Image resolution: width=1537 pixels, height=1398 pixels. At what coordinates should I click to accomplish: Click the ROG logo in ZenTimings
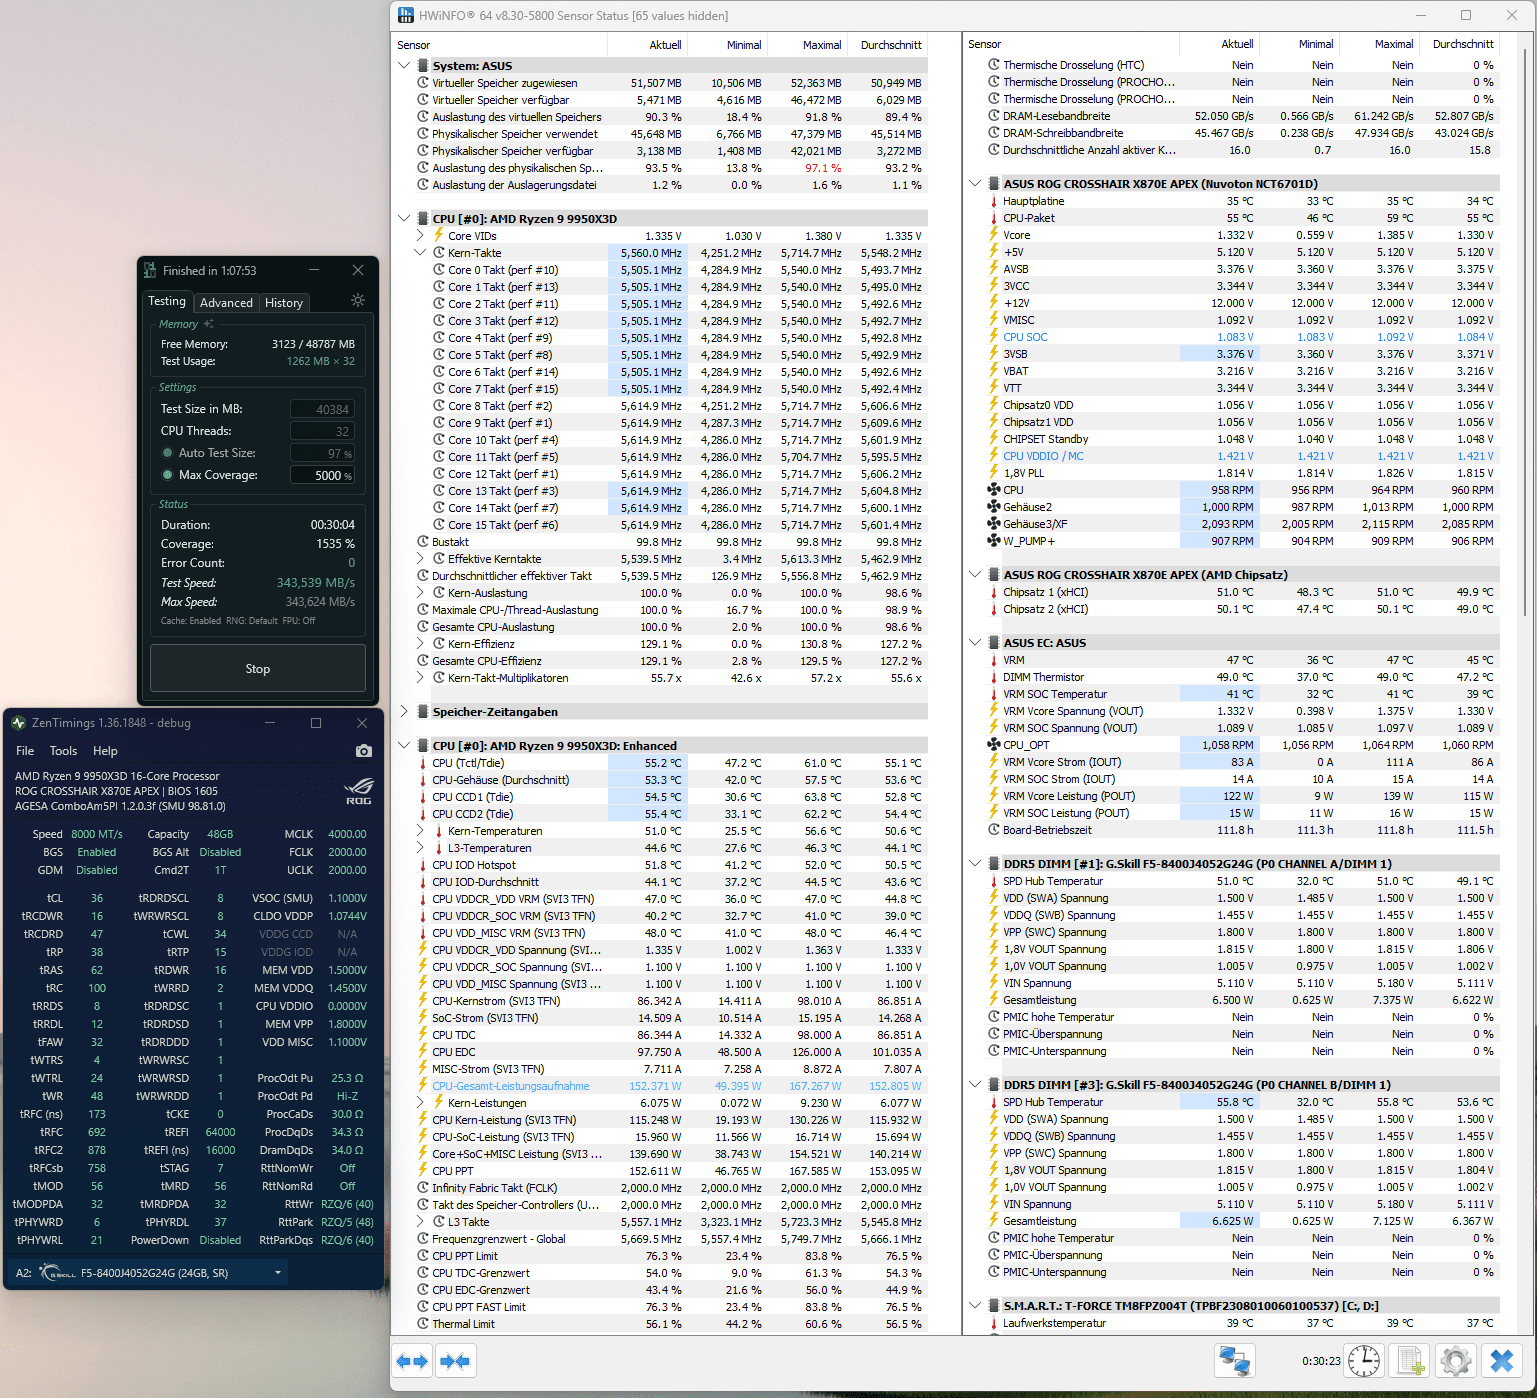358,791
